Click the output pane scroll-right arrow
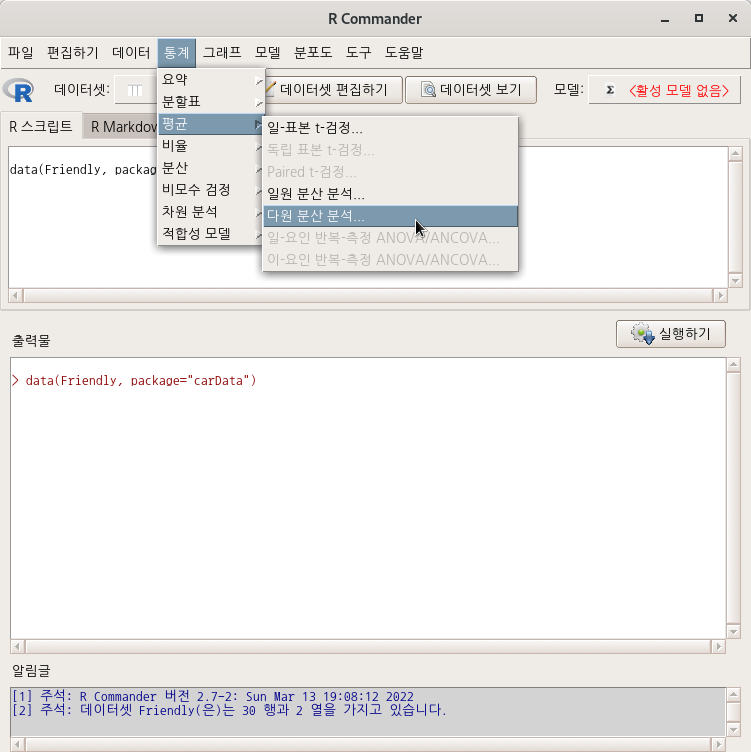This screenshot has height=752, width=751. pos(718,647)
